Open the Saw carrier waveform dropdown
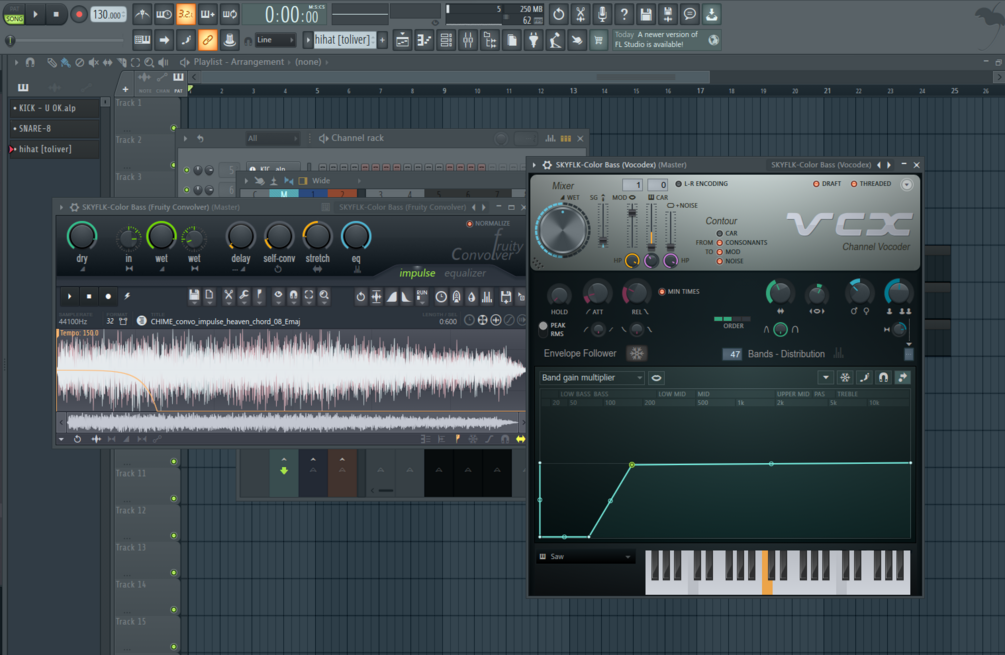The width and height of the screenshot is (1005, 655). coord(586,557)
